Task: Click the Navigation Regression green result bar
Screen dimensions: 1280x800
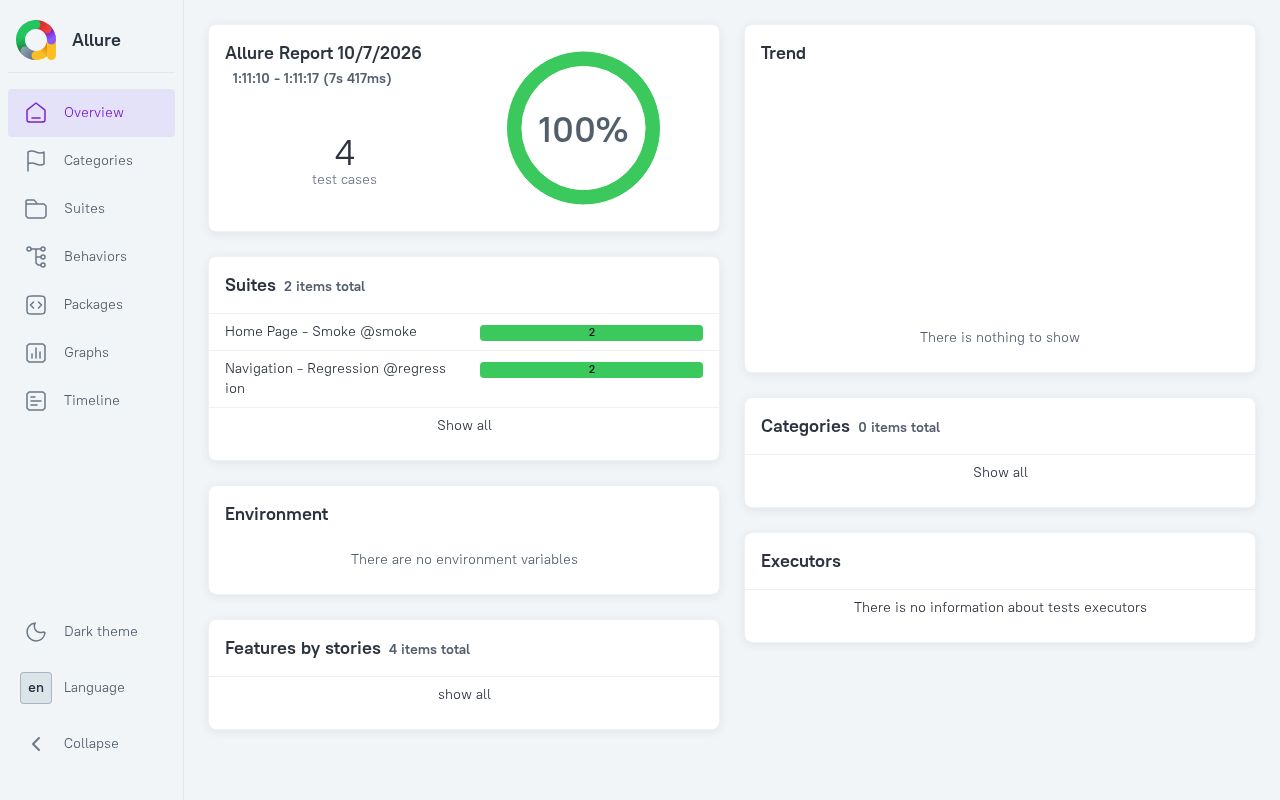Action: (591, 370)
